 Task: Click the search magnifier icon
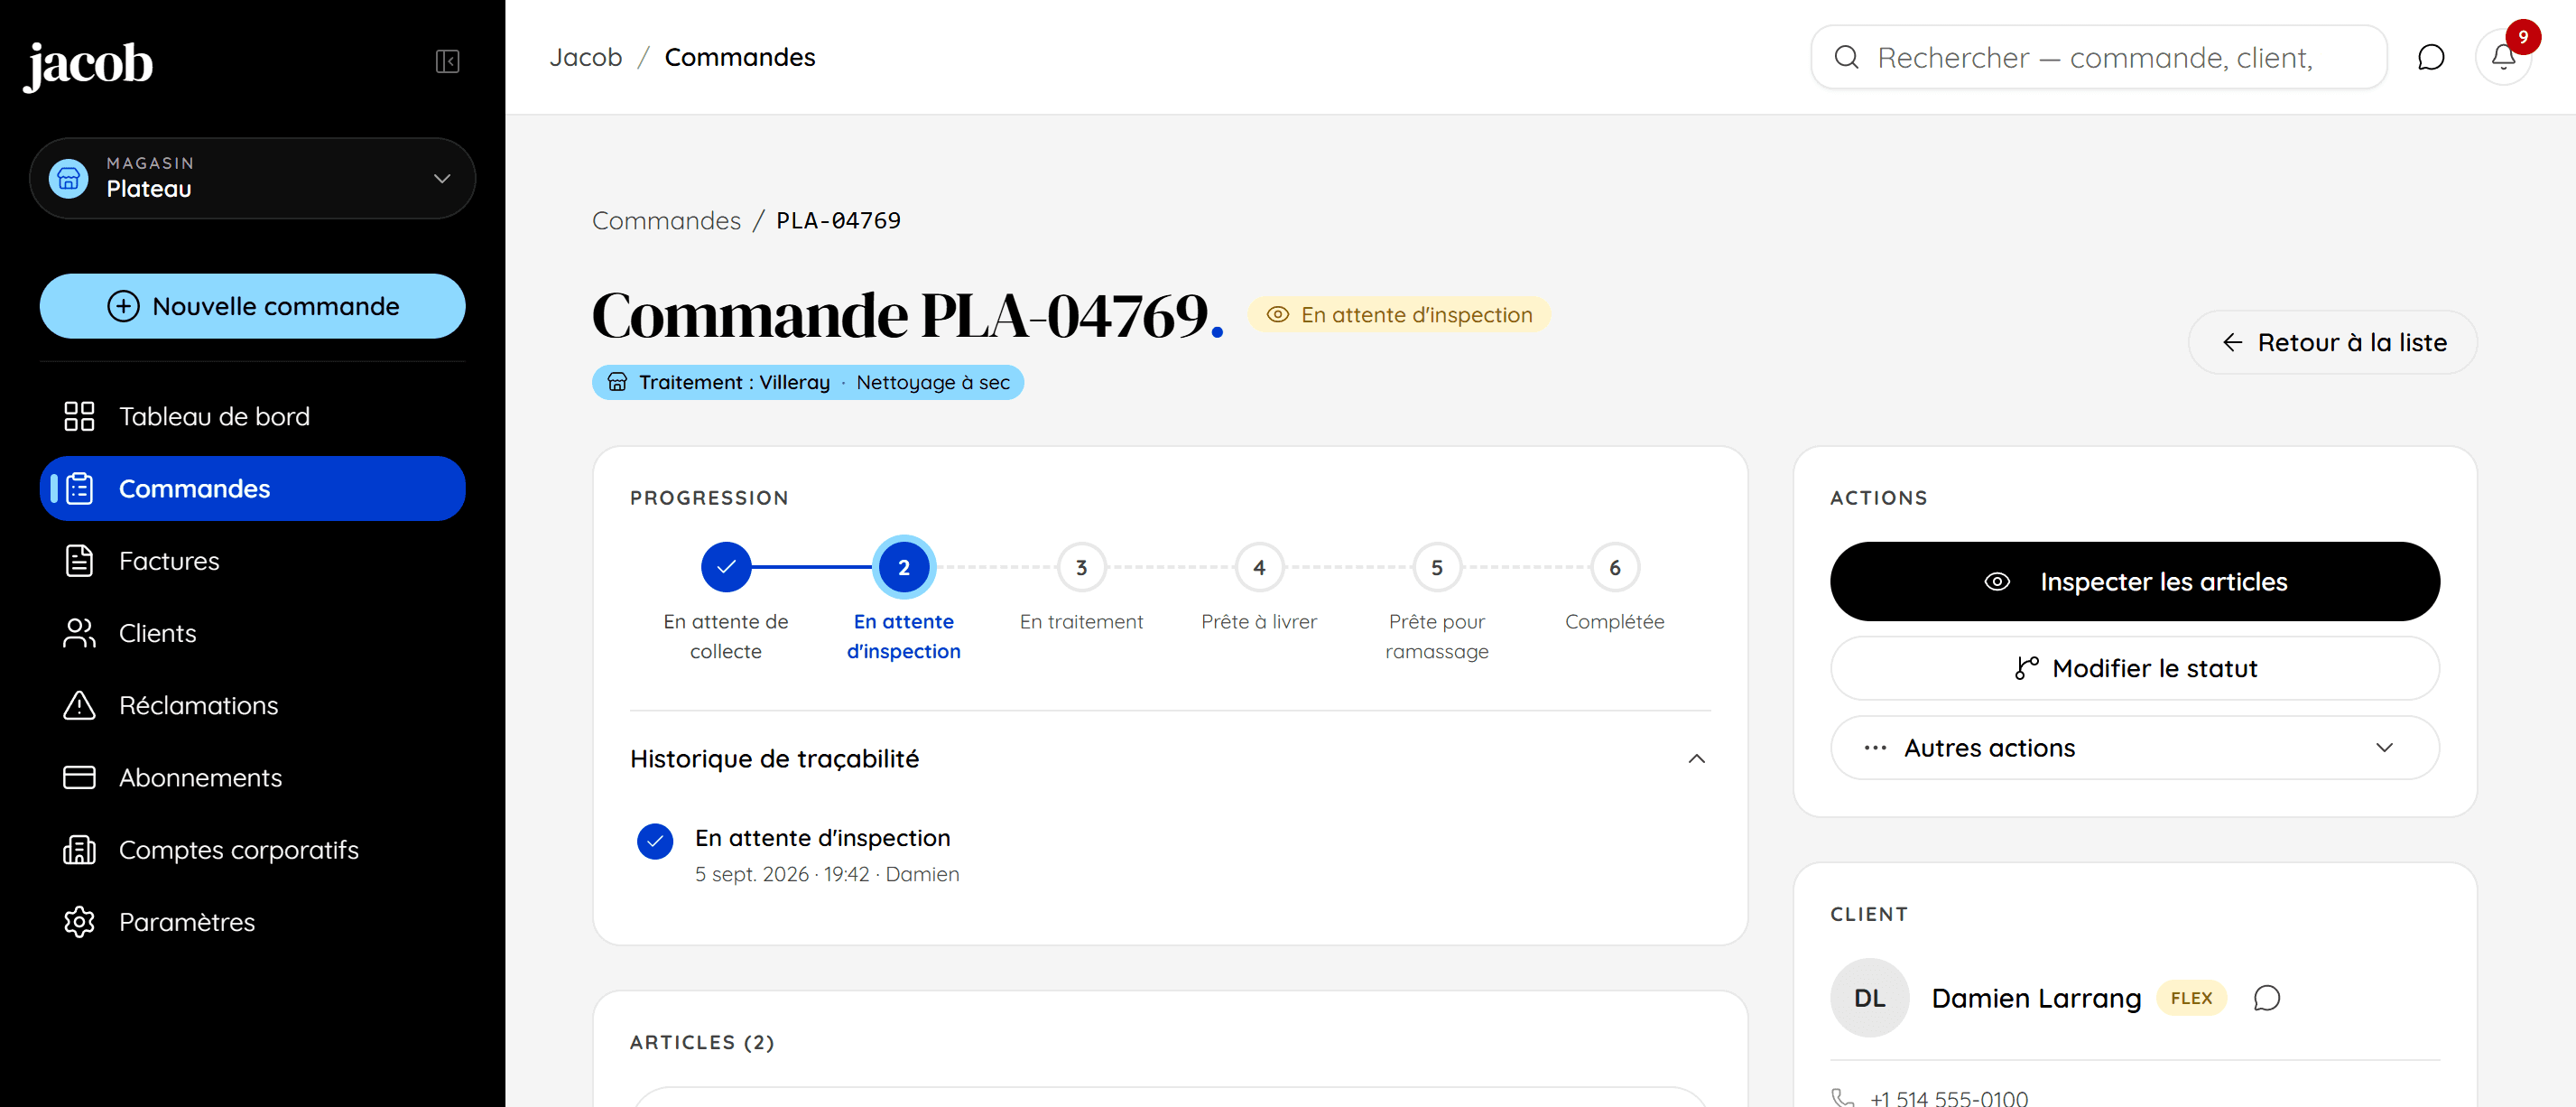tap(1846, 57)
